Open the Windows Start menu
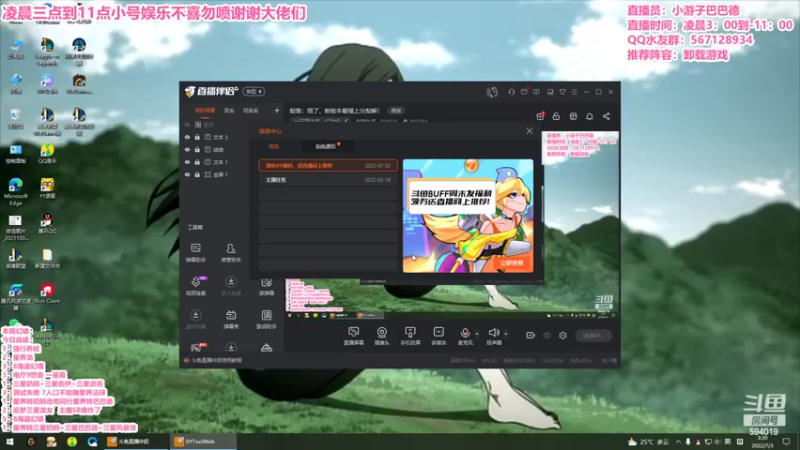This screenshot has height=450, width=800. click(x=10, y=442)
